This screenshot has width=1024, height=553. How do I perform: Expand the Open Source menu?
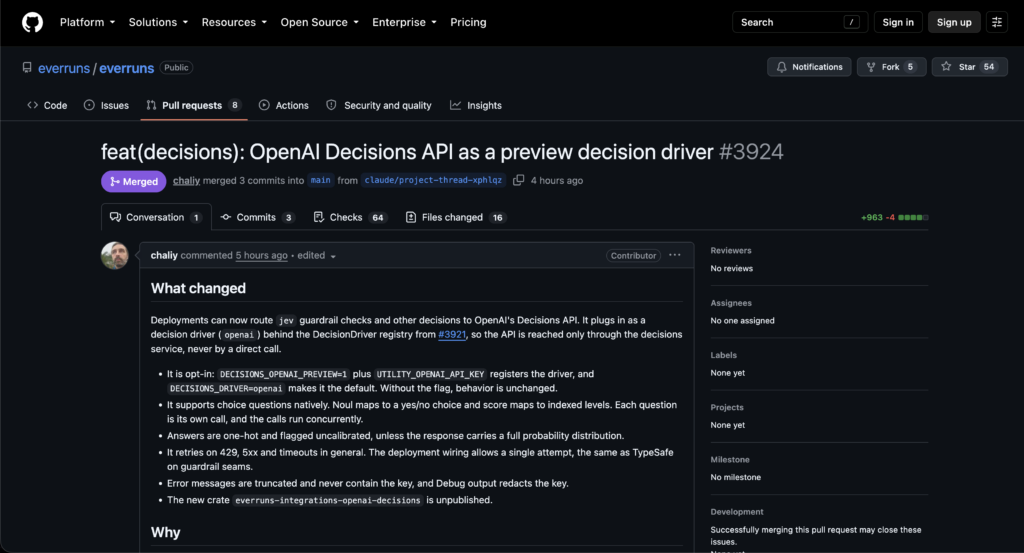tap(319, 22)
